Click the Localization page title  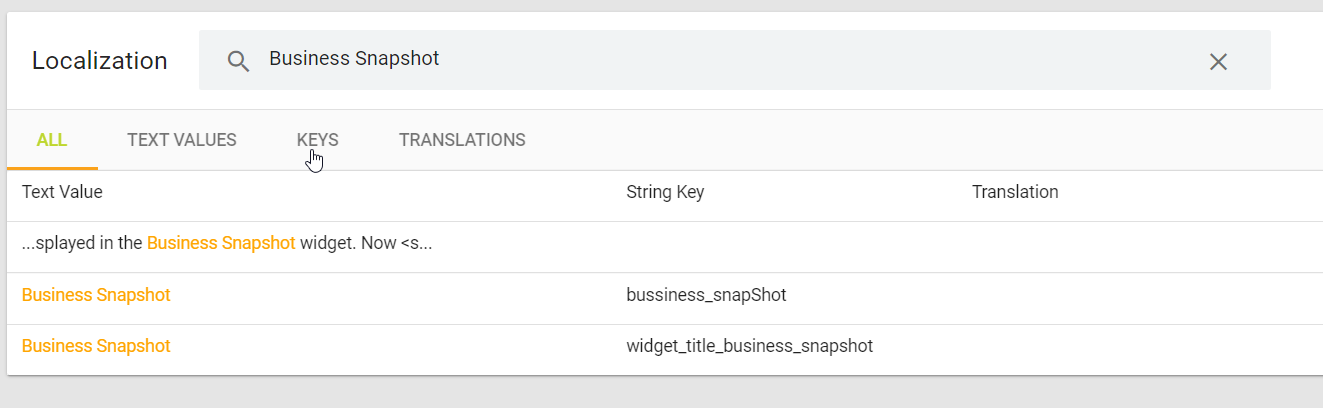(x=100, y=61)
